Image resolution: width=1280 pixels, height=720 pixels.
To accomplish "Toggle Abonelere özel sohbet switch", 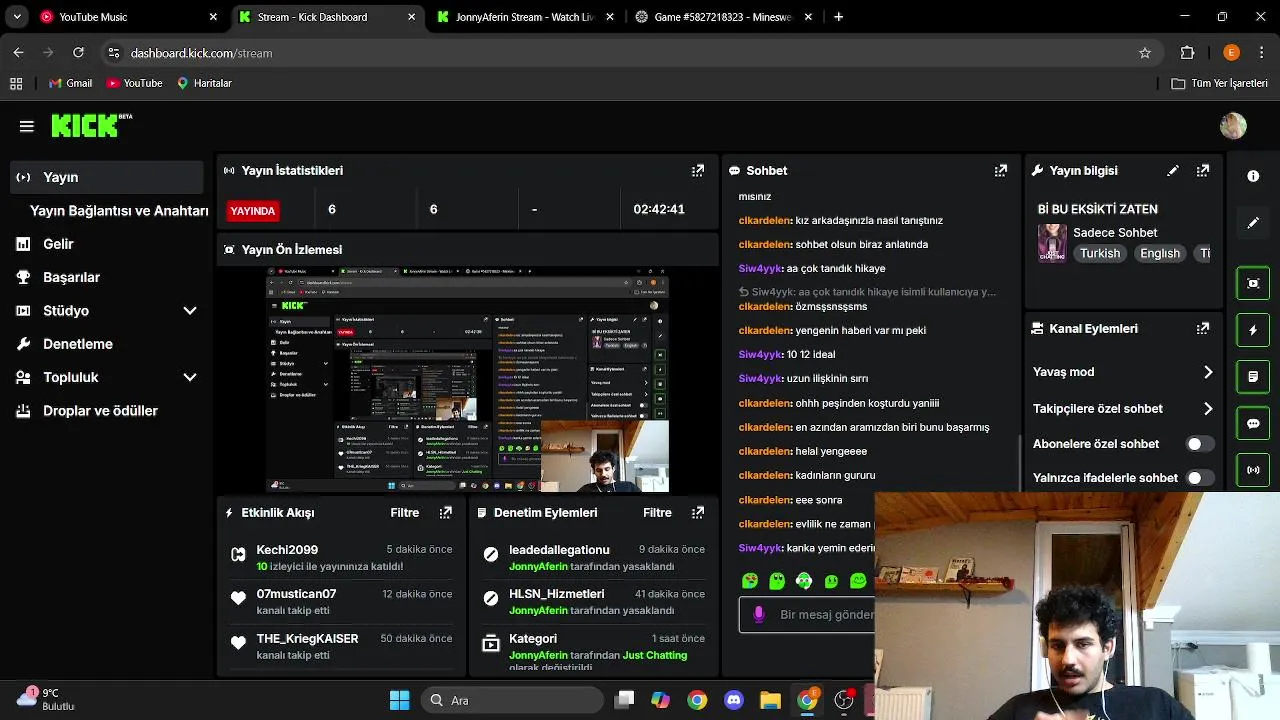I will (1199, 444).
